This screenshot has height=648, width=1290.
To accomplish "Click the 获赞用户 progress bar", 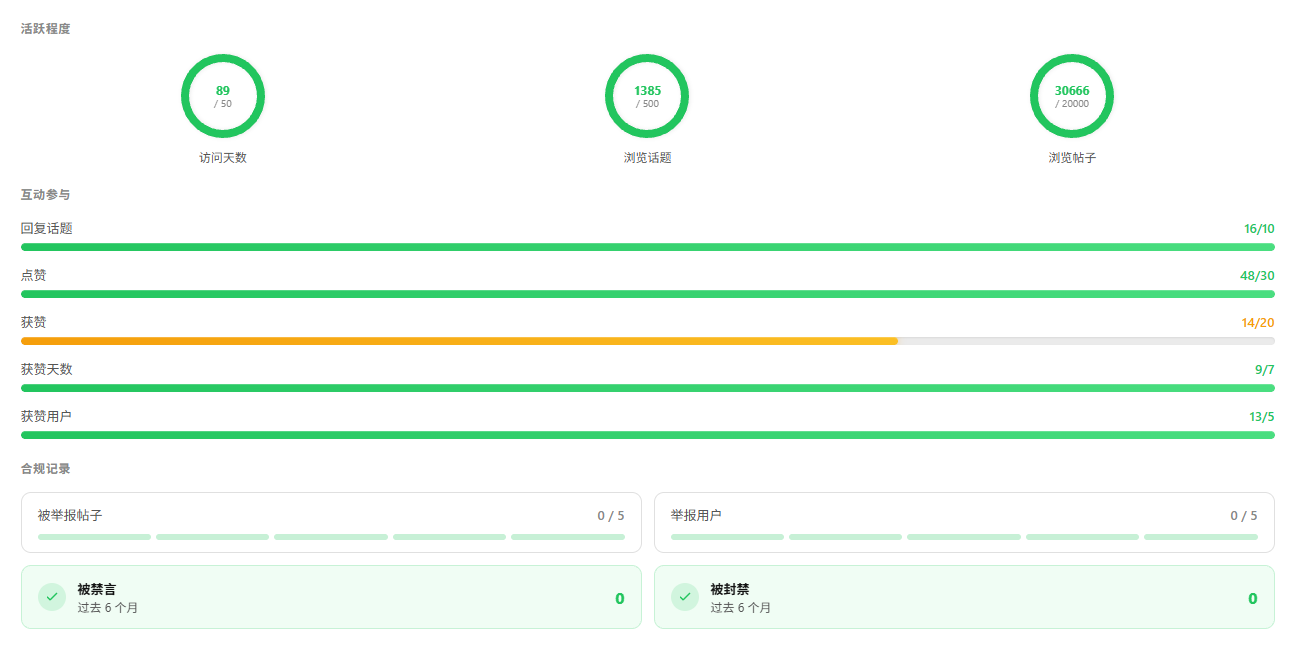I will click(x=648, y=435).
